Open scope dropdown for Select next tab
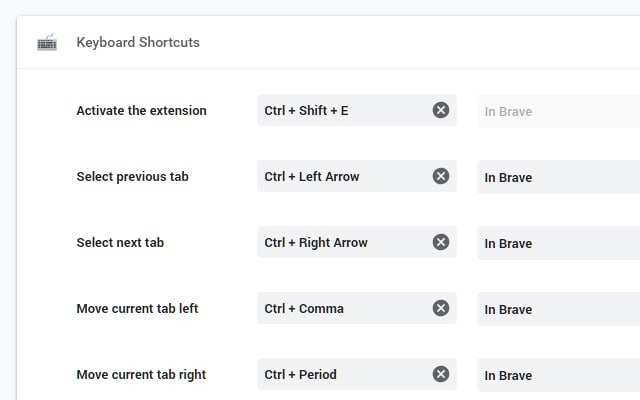The width and height of the screenshot is (640, 400). pos(558,243)
